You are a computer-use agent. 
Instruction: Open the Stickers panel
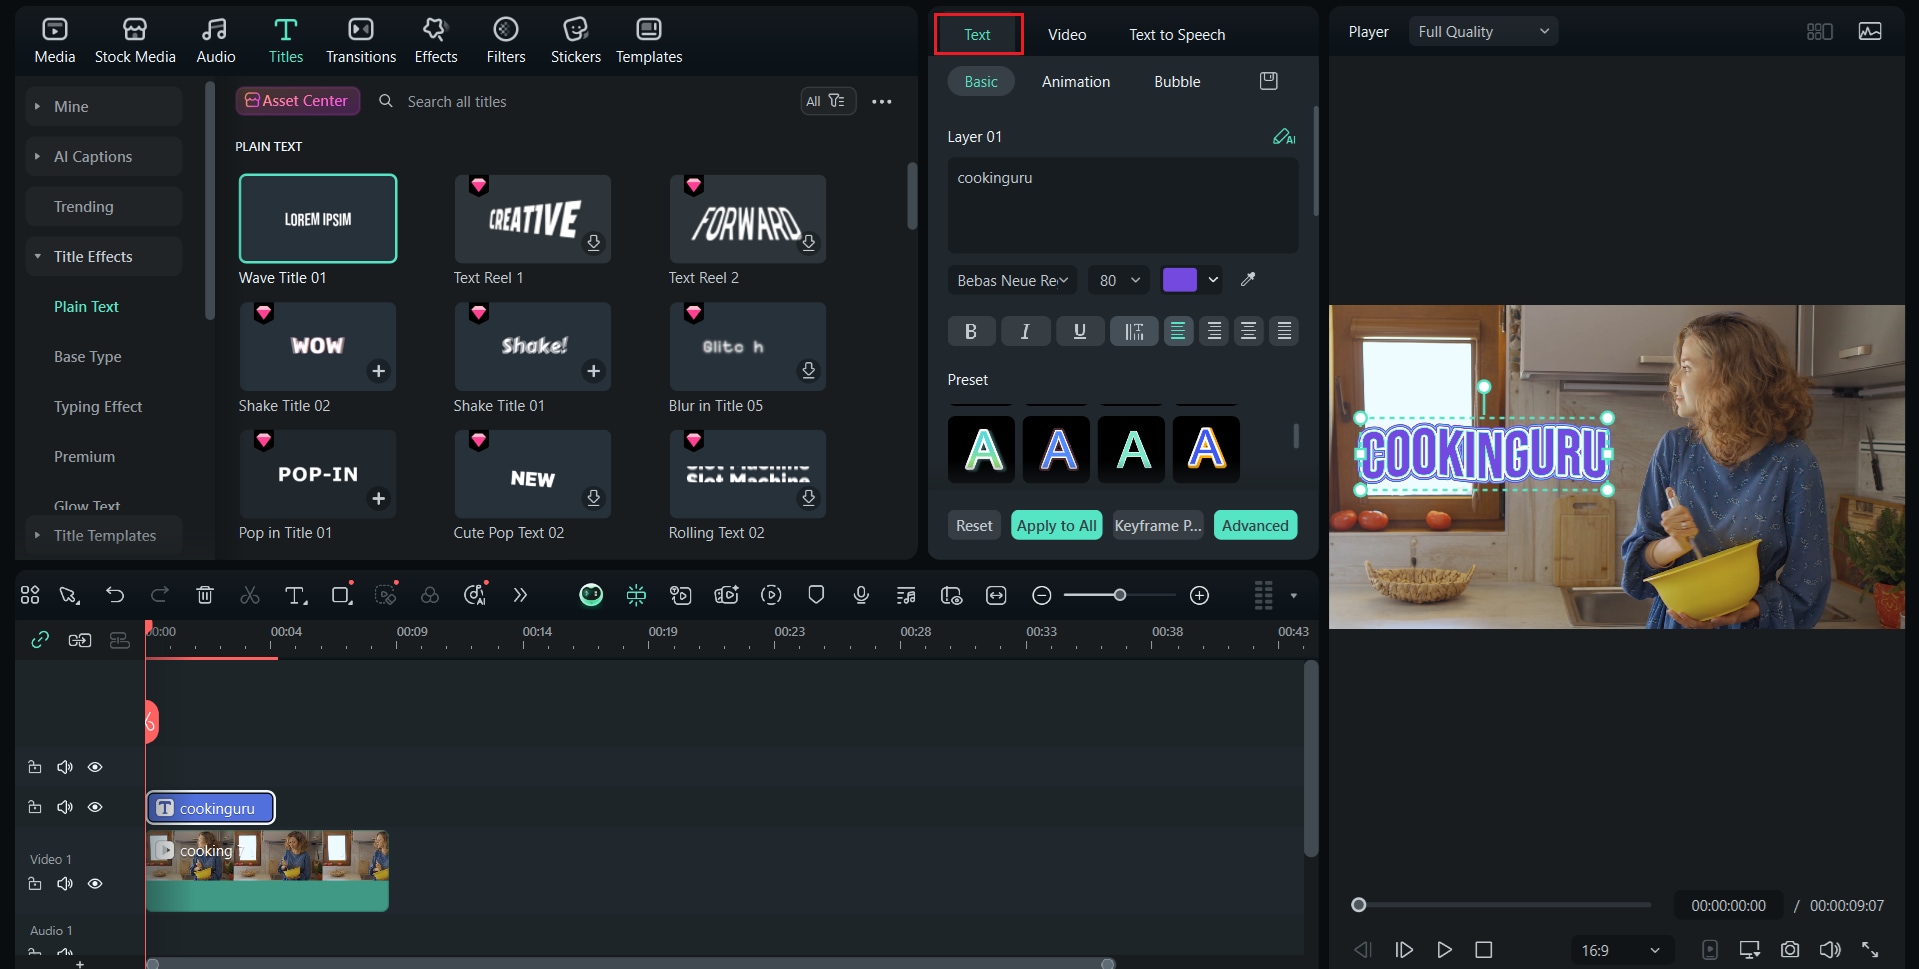575,40
